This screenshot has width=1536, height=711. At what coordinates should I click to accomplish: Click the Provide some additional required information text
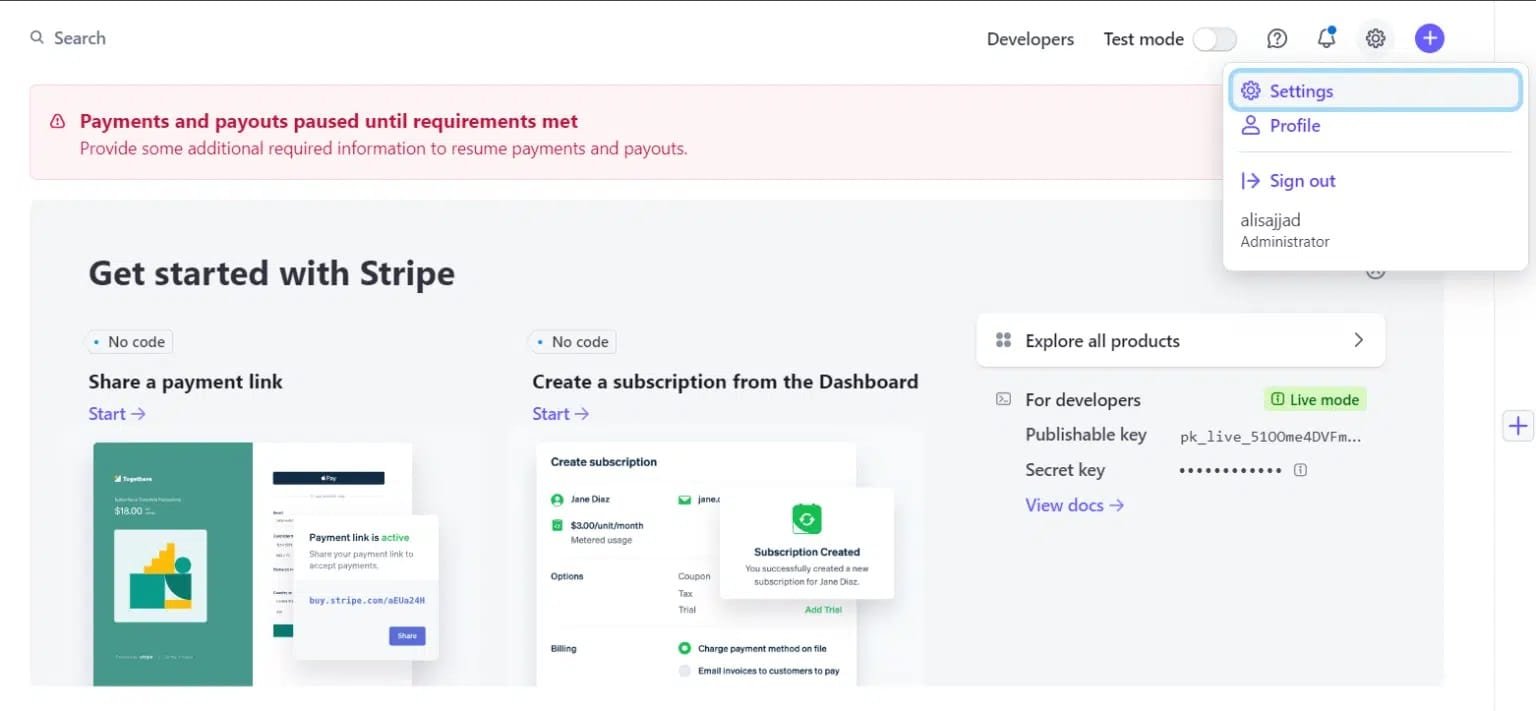click(x=384, y=149)
